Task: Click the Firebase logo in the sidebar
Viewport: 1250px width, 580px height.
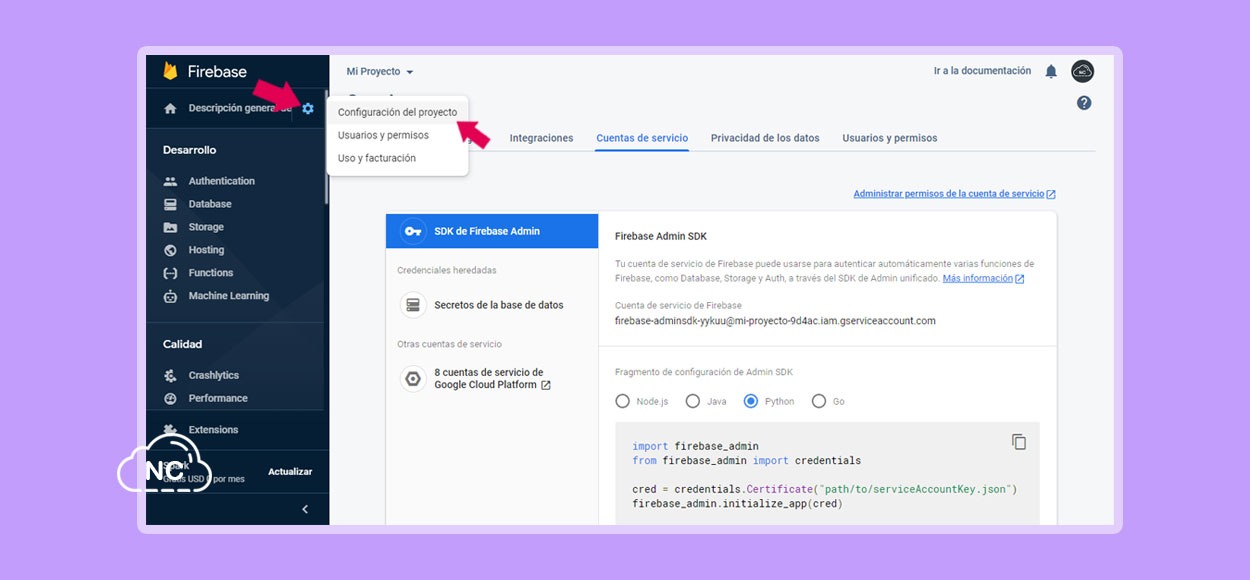Action: 171,71
